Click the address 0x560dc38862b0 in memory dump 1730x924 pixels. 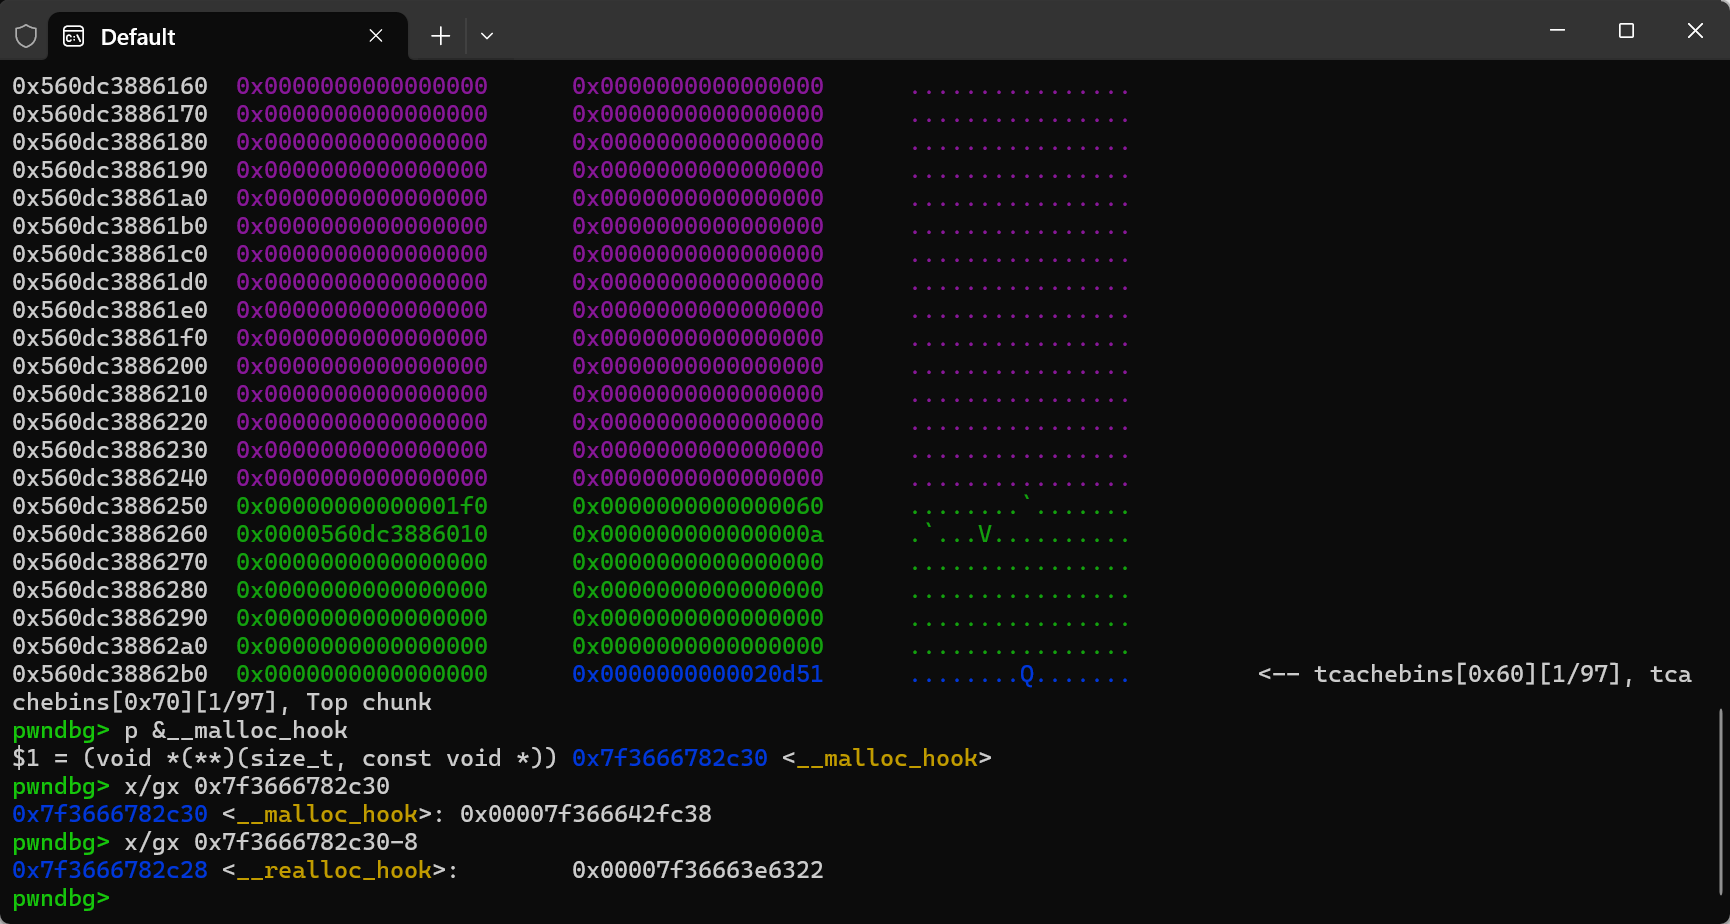pos(110,674)
